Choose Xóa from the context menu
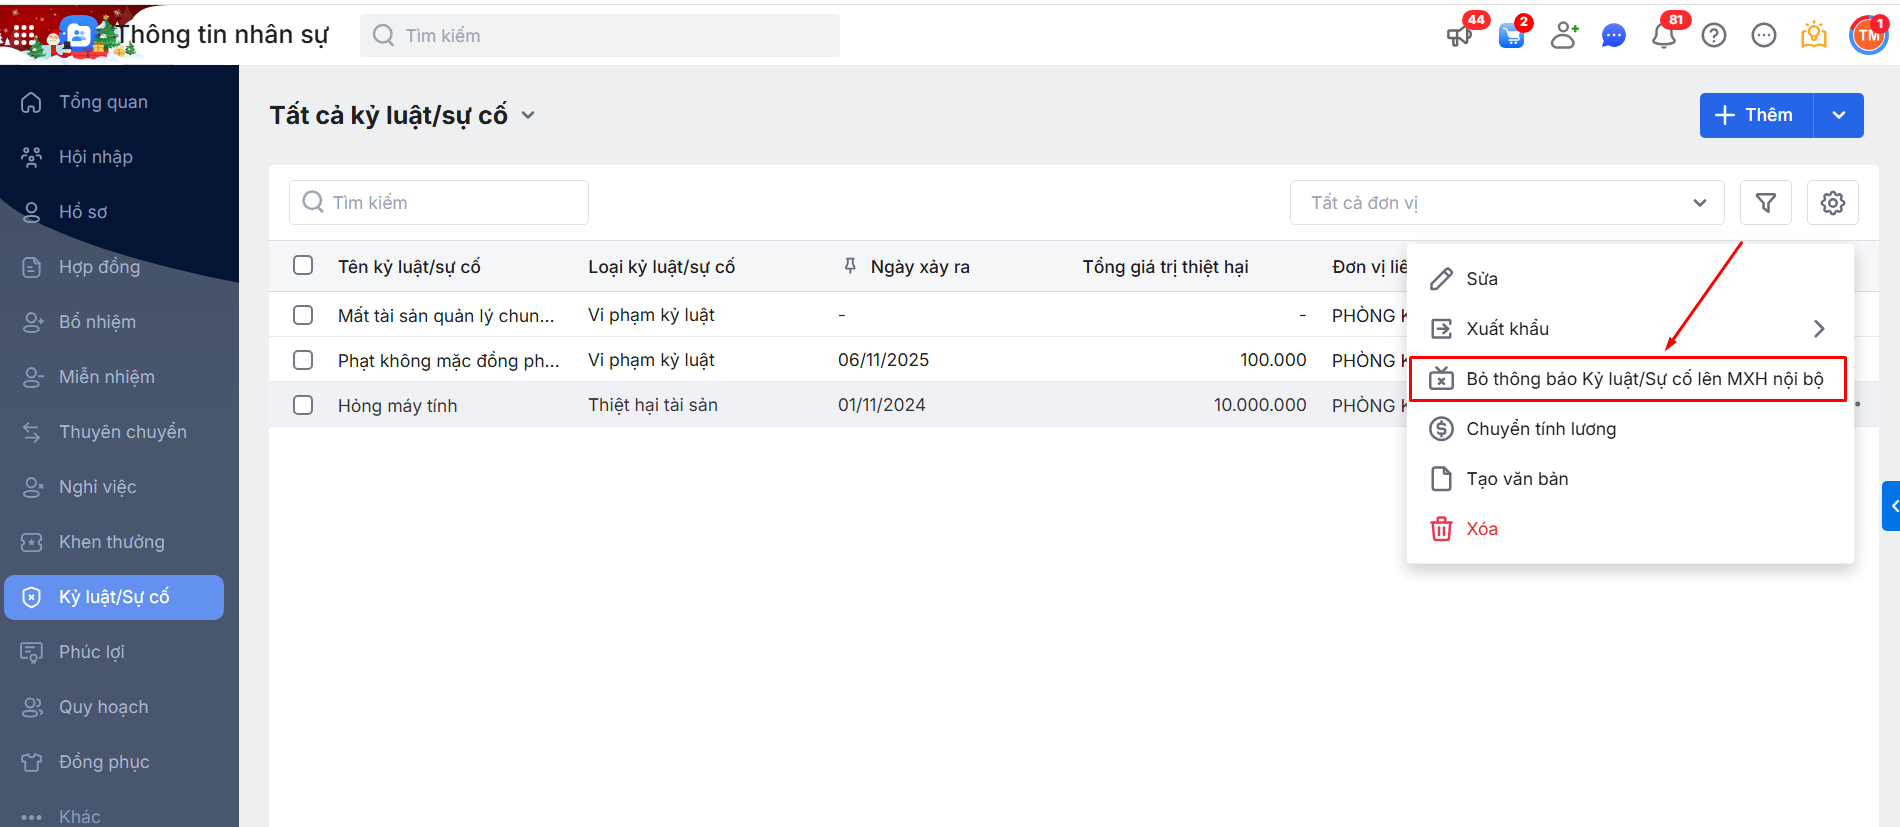This screenshot has height=827, width=1900. [x=1481, y=529]
